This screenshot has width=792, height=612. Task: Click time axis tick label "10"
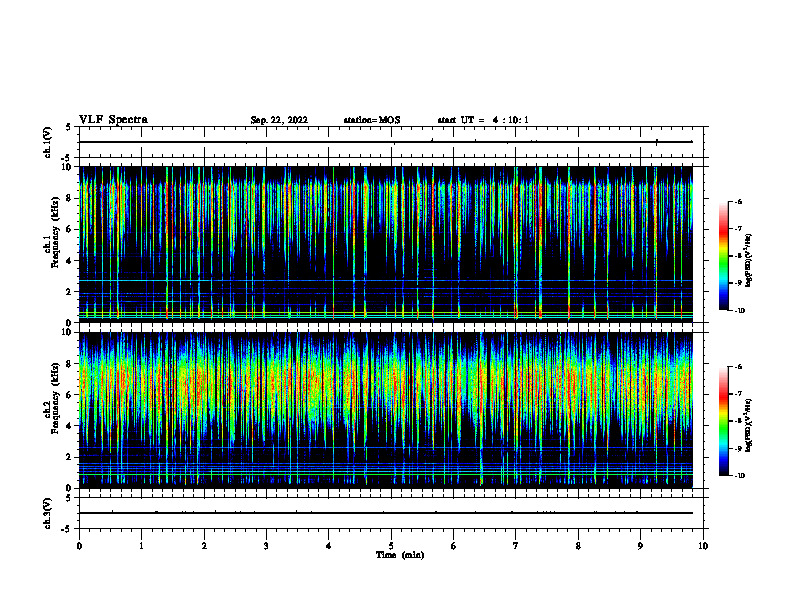pyautogui.click(x=703, y=546)
